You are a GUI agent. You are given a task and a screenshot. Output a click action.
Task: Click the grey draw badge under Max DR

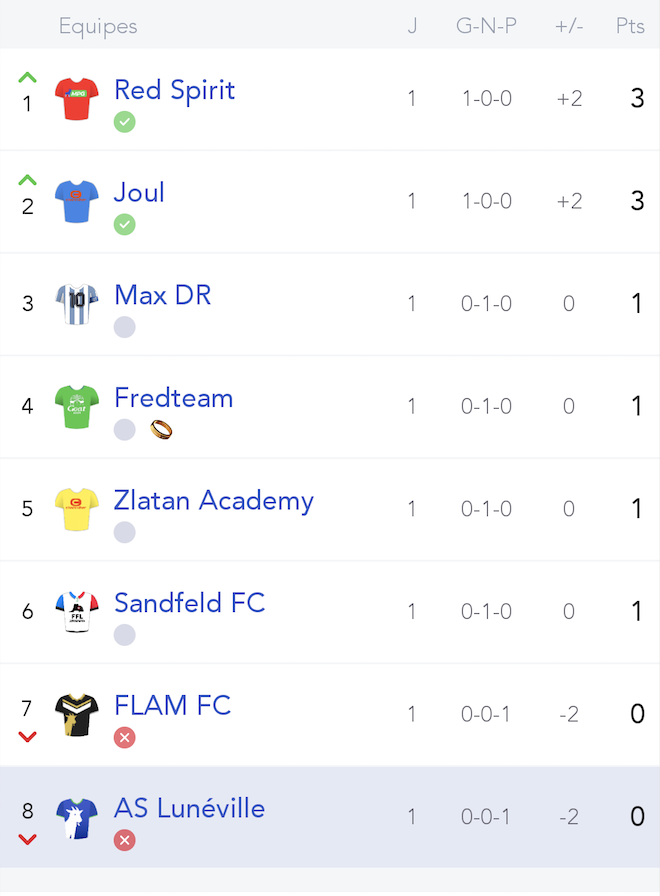point(125,327)
